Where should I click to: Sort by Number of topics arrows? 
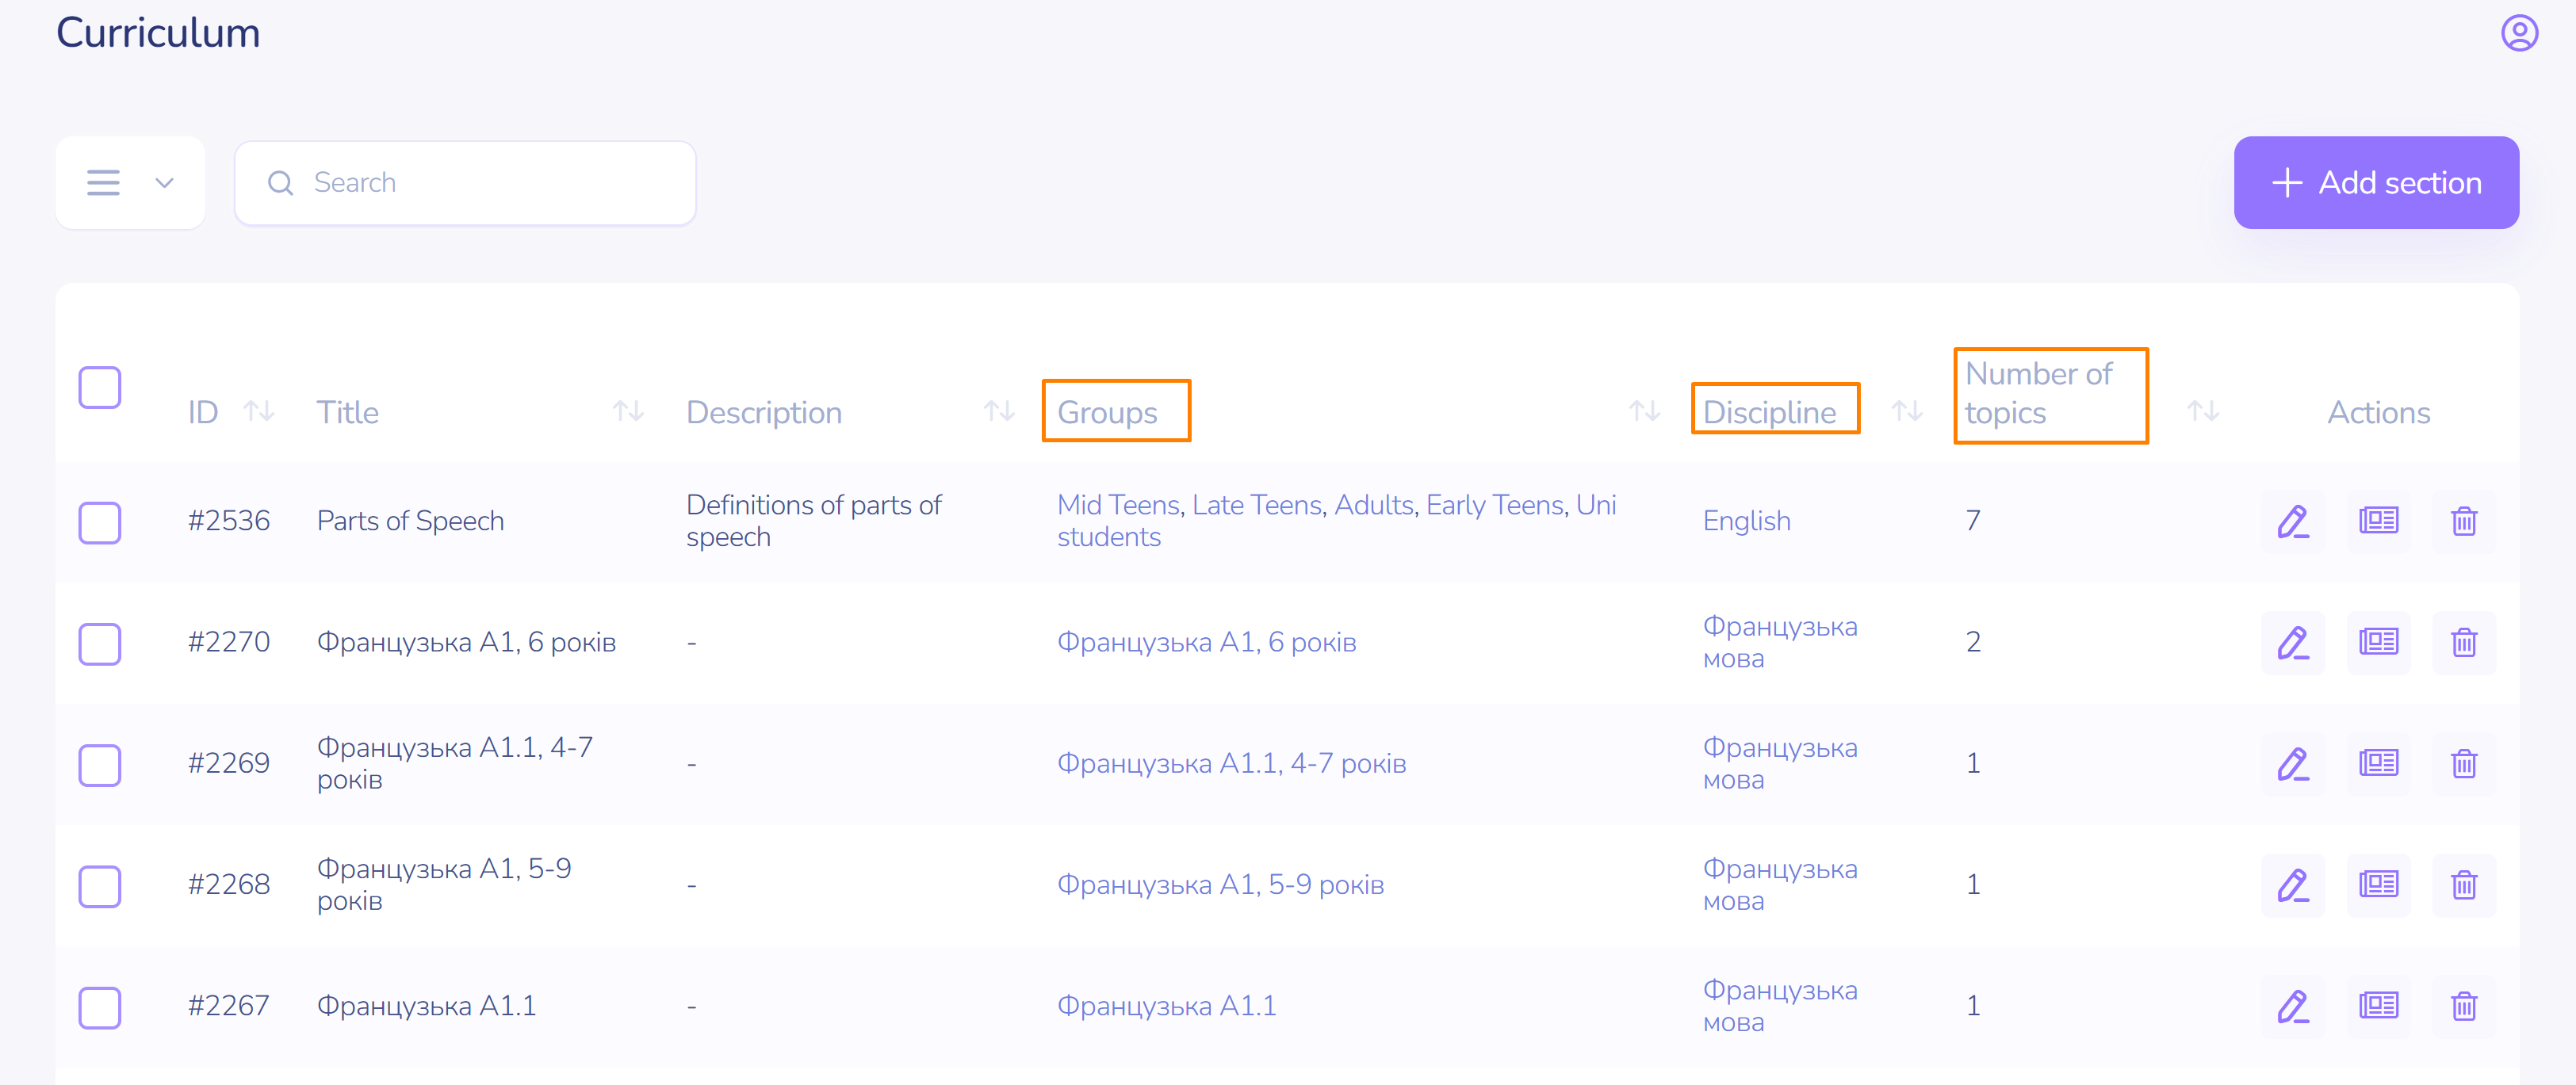click(x=2202, y=411)
